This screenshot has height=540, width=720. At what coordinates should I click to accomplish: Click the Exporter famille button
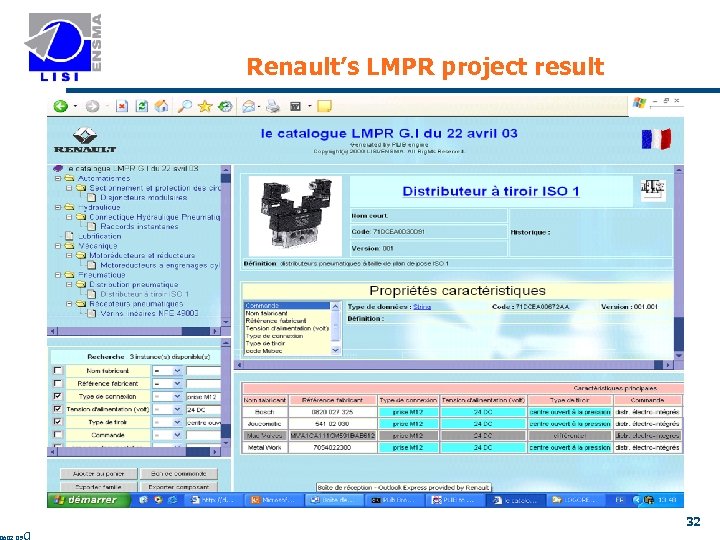point(99,486)
